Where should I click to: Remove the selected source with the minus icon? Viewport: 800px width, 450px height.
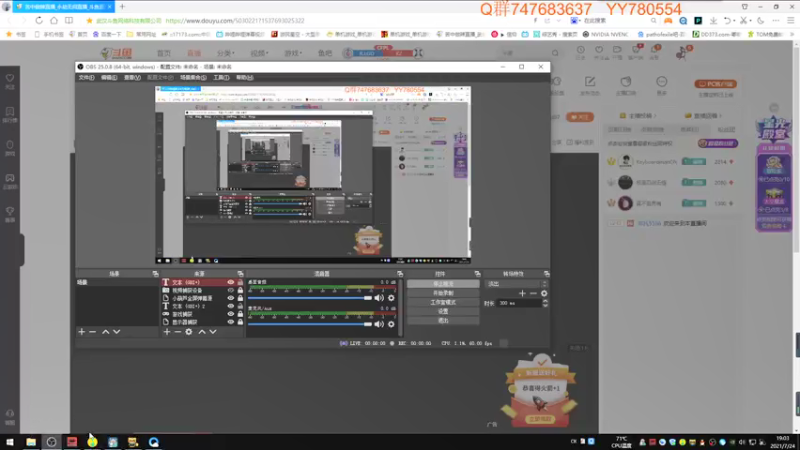coord(178,332)
